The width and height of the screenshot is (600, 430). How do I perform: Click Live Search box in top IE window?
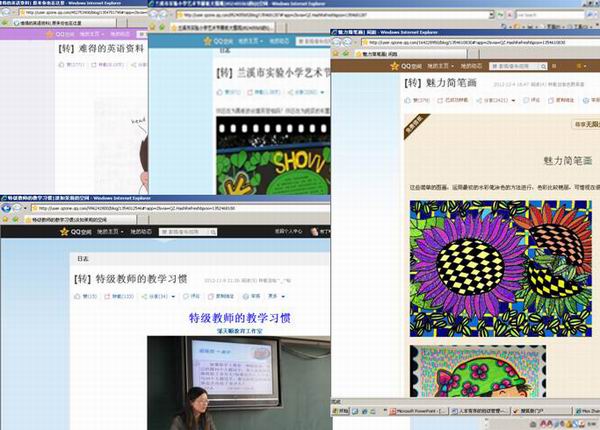[x=550, y=15]
